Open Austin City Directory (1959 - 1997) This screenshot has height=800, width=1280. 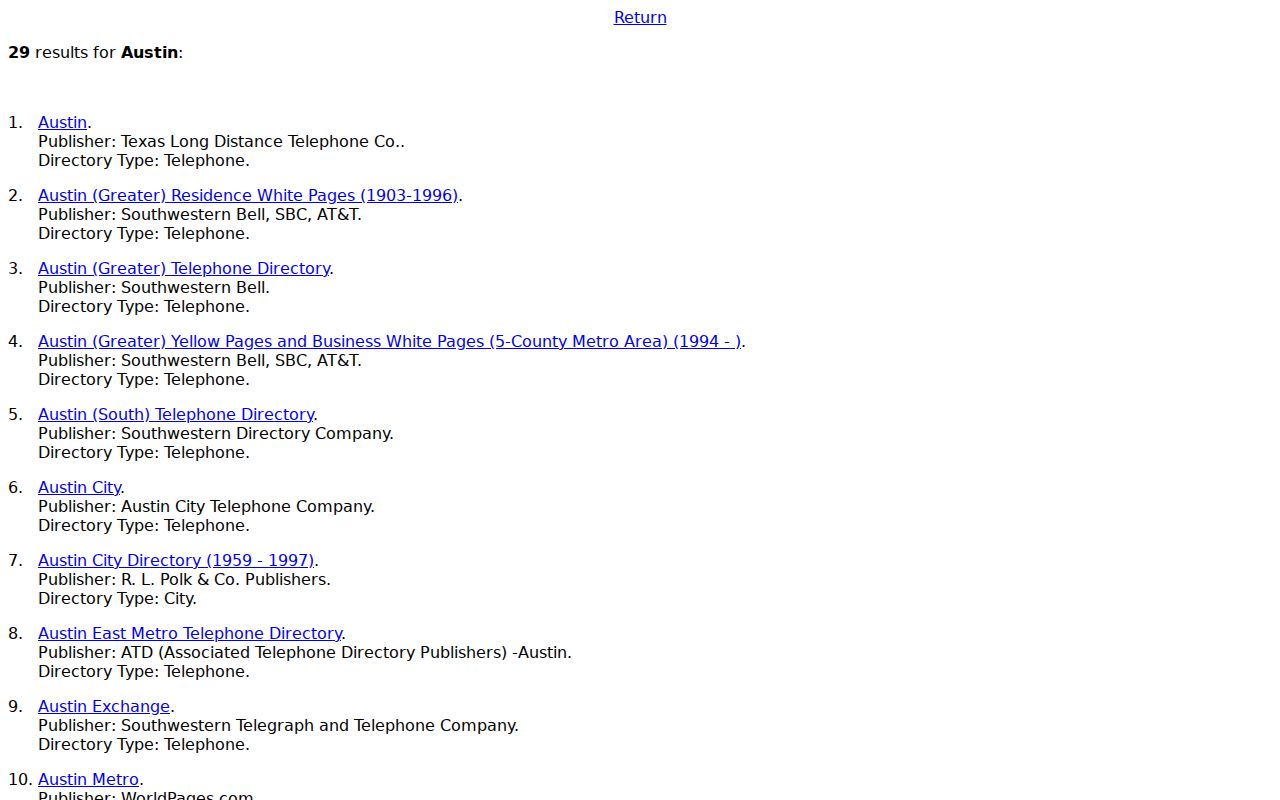176,560
